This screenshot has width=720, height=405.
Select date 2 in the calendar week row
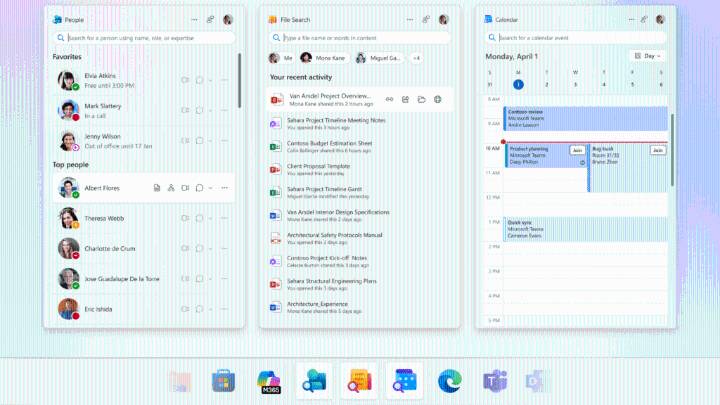click(x=546, y=84)
